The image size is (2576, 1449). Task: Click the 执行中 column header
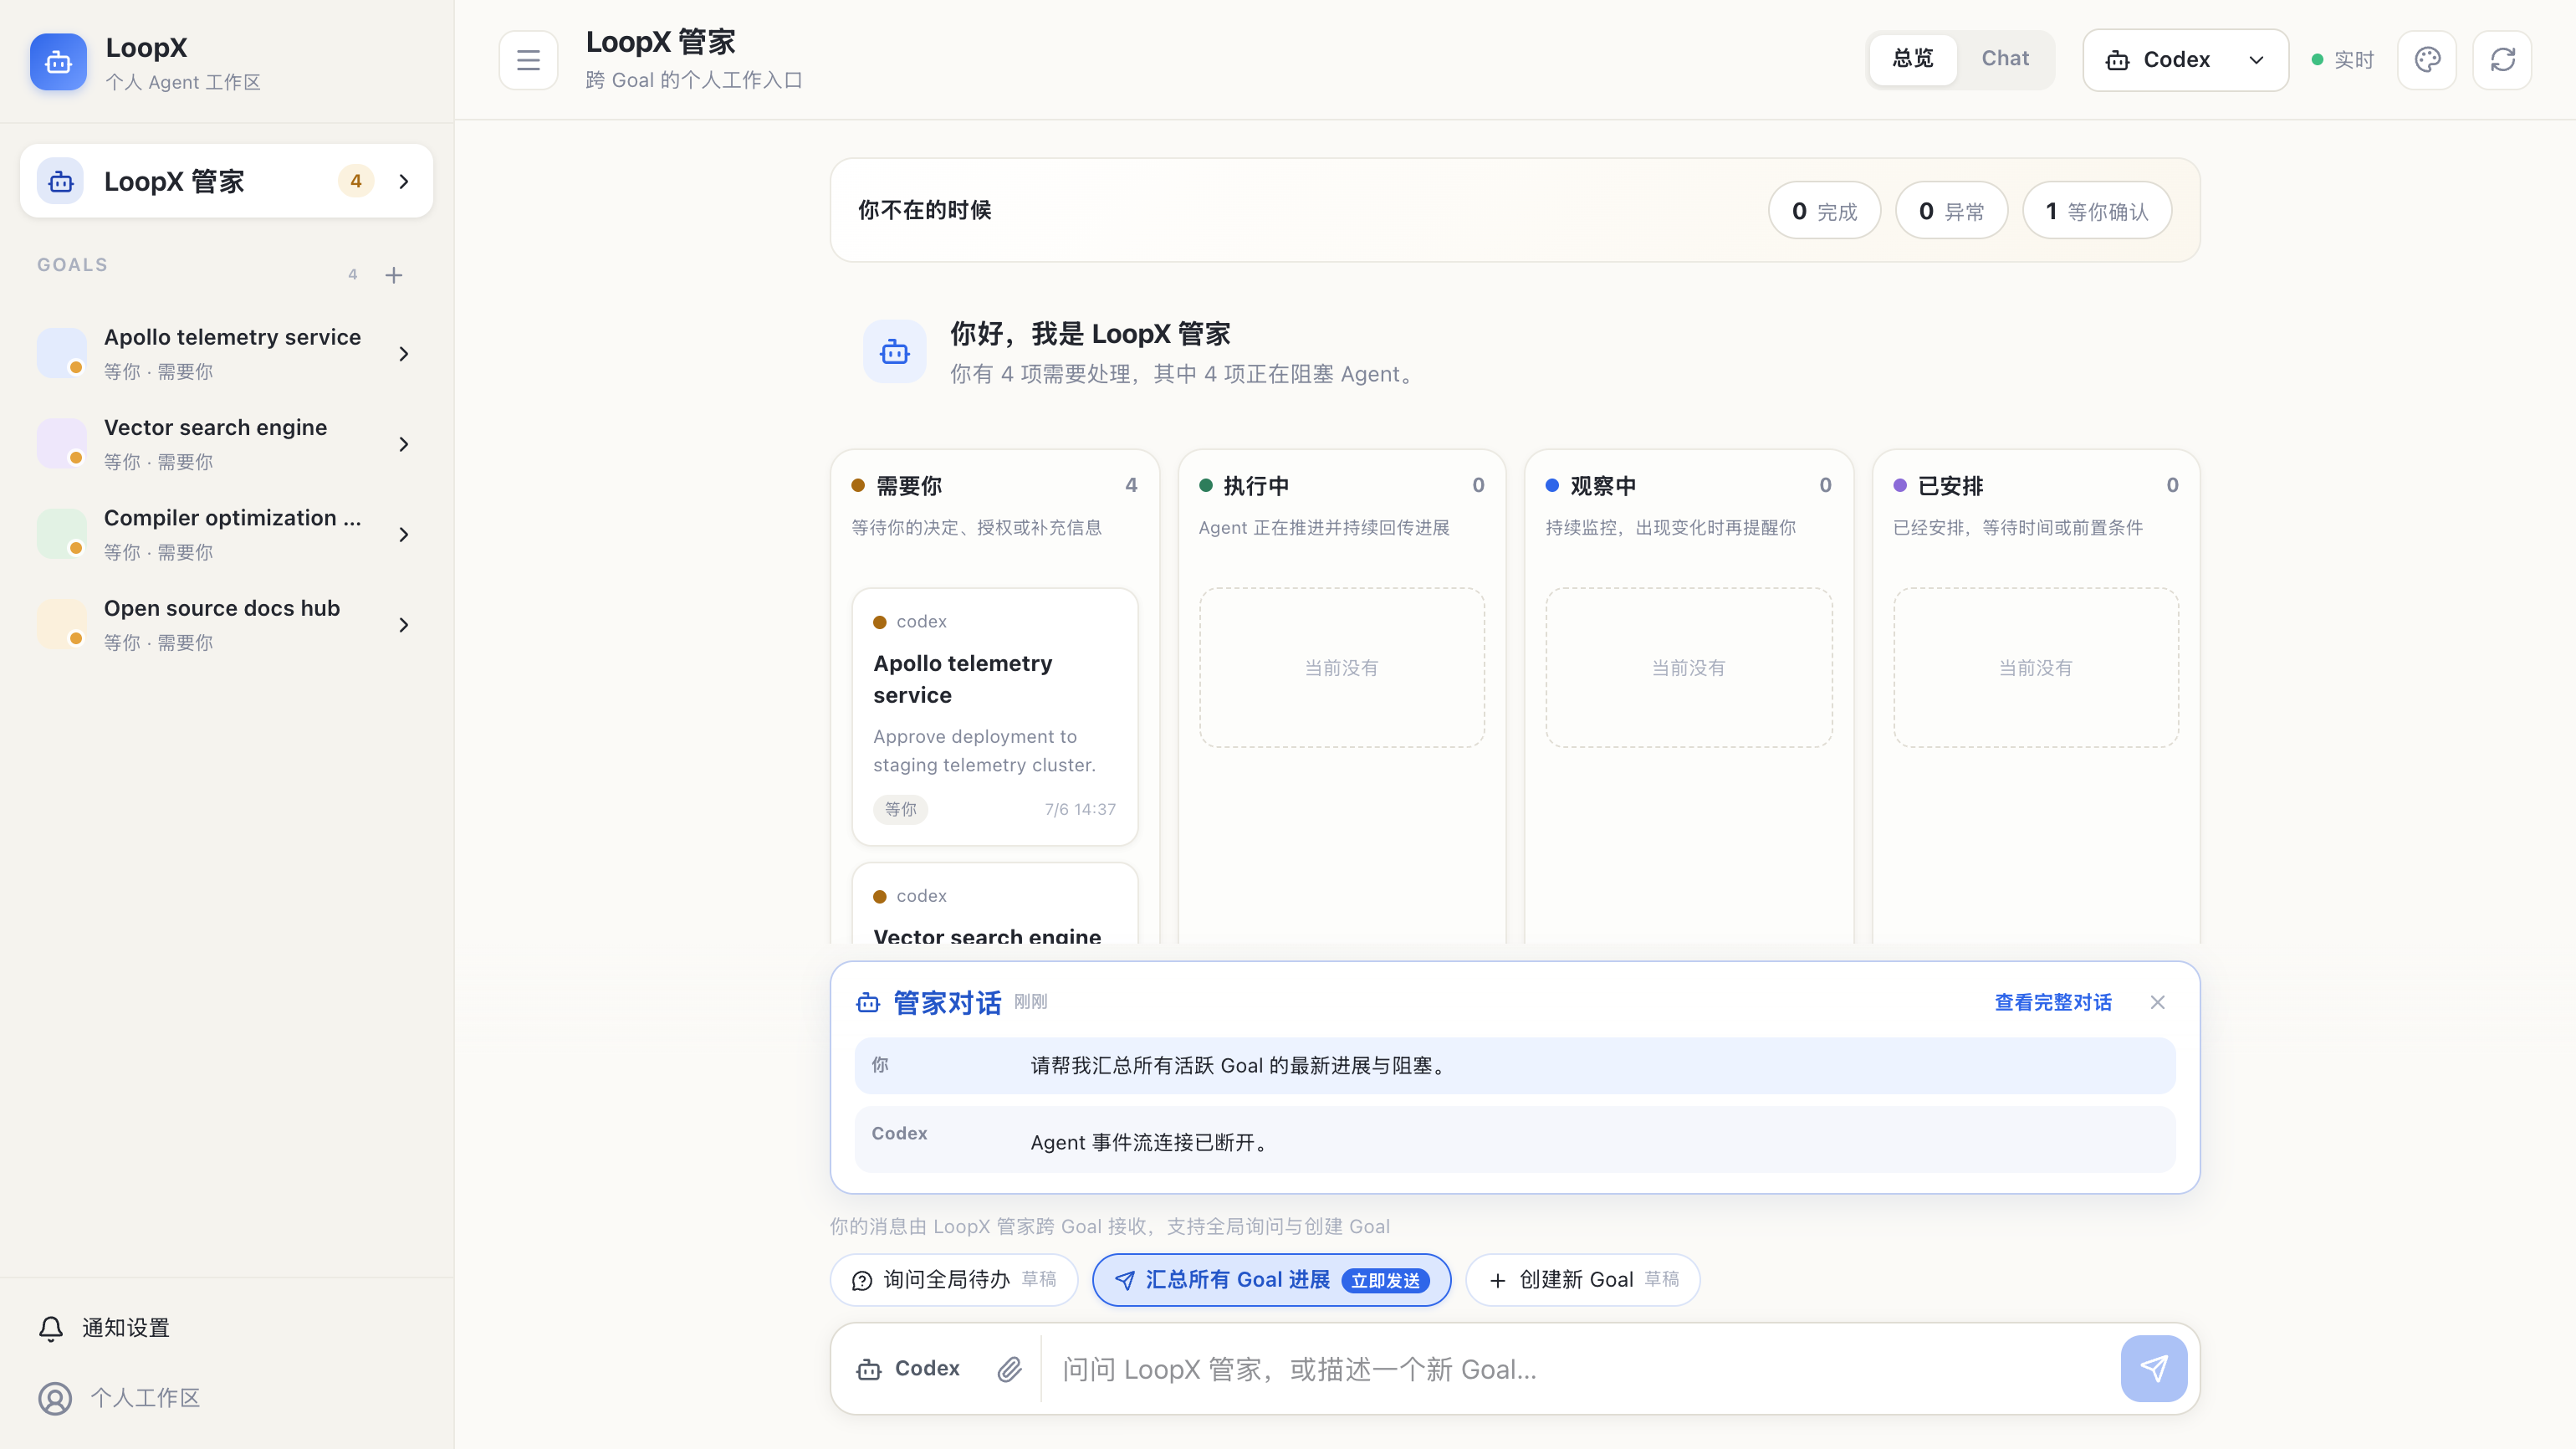[x=1341, y=486]
